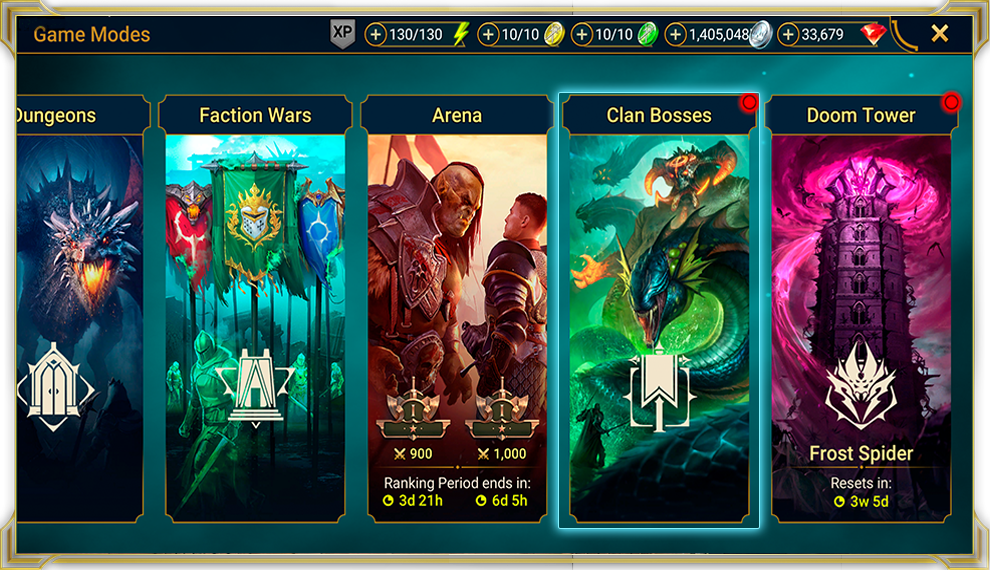Image resolution: width=990 pixels, height=570 pixels.
Task: Click the XP boost shield icon
Action: (x=343, y=33)
